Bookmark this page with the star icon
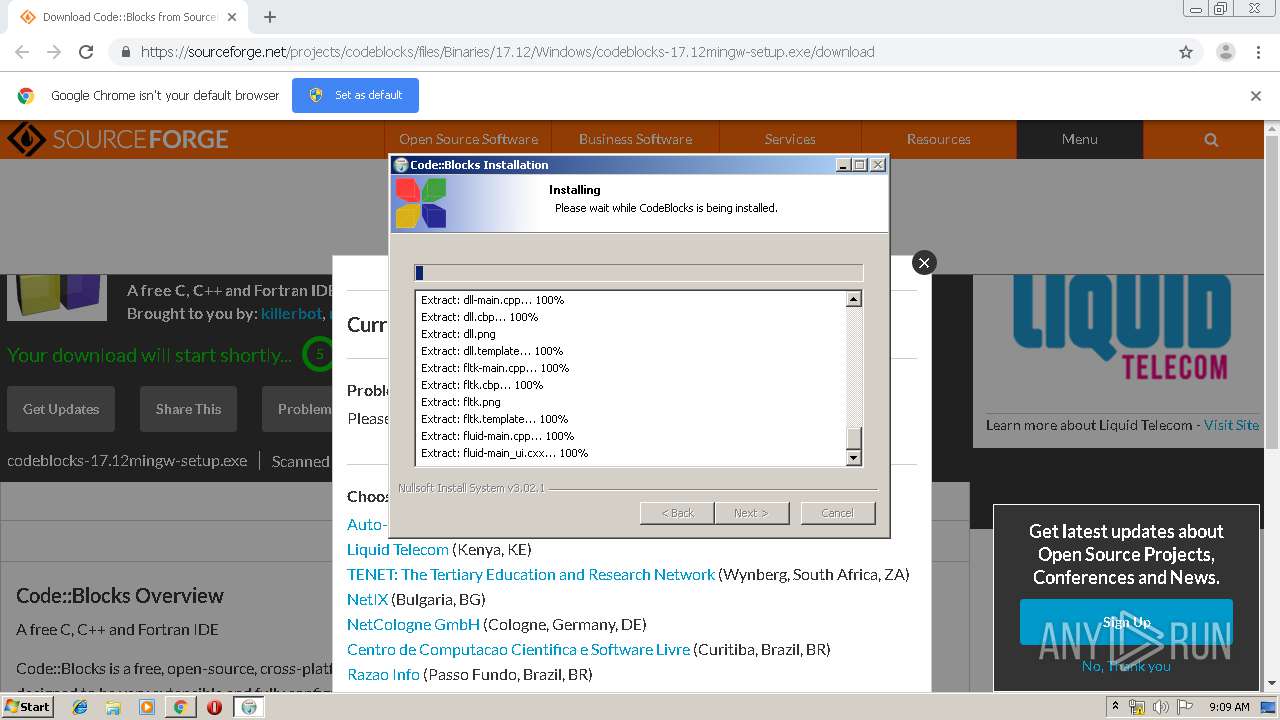Screen dimensions: 1280x720 pyautogui.click(x=1186, y=52)
